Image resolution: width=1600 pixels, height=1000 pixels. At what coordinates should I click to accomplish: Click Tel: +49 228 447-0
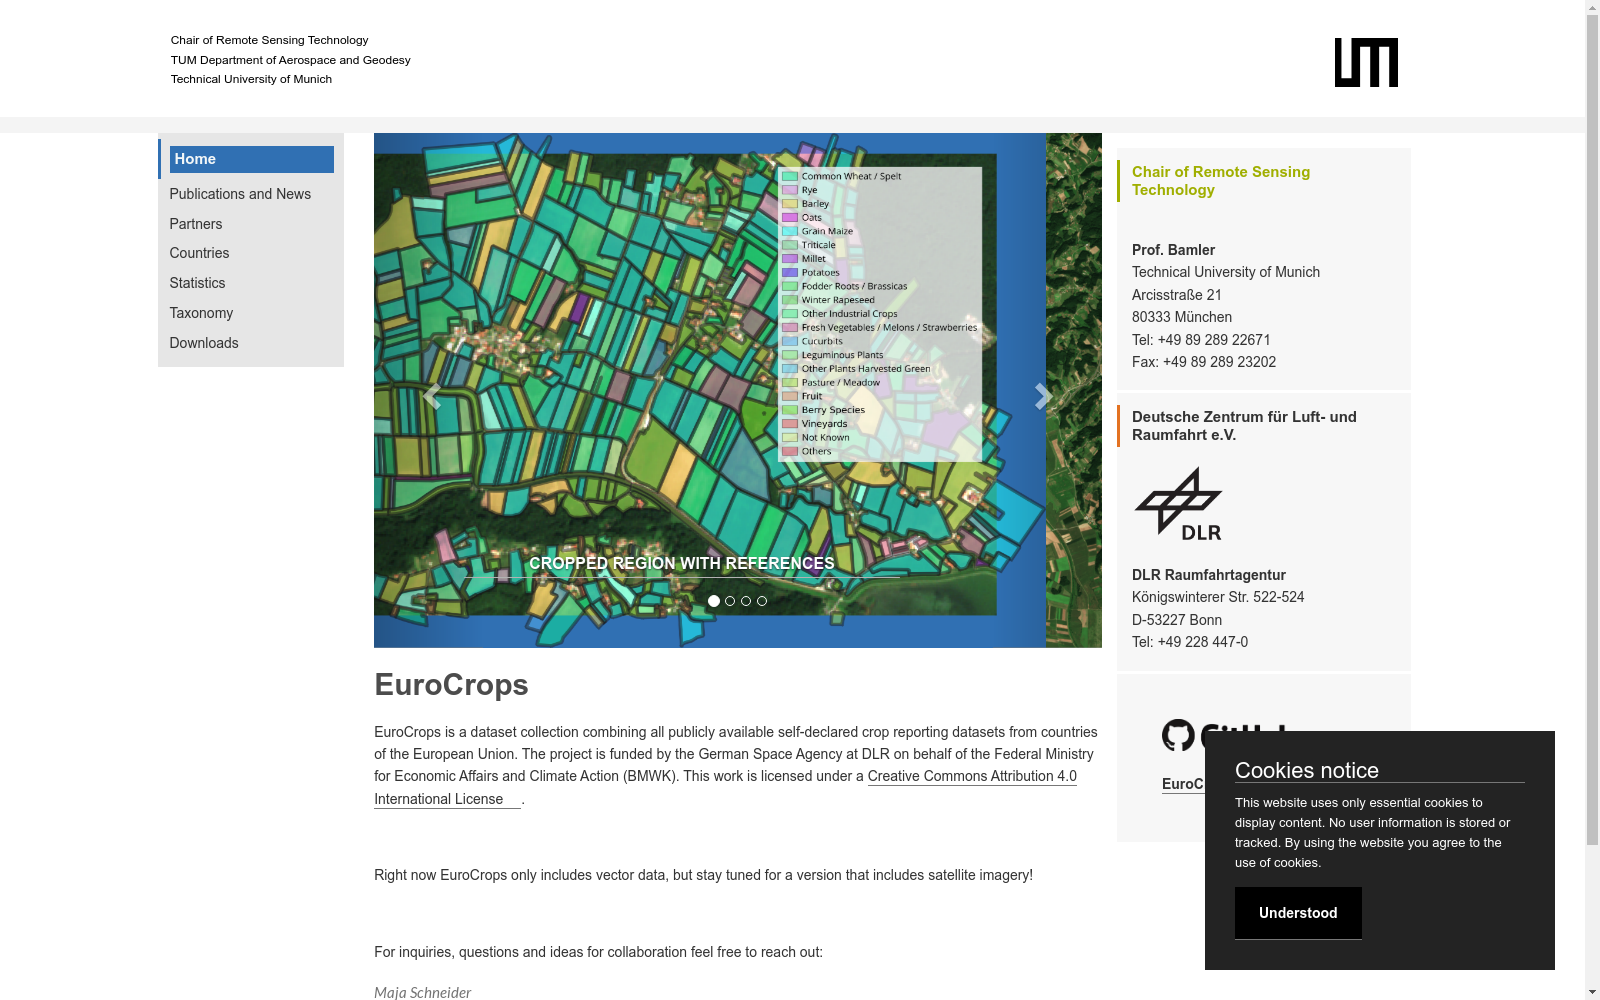point(1190,642)
